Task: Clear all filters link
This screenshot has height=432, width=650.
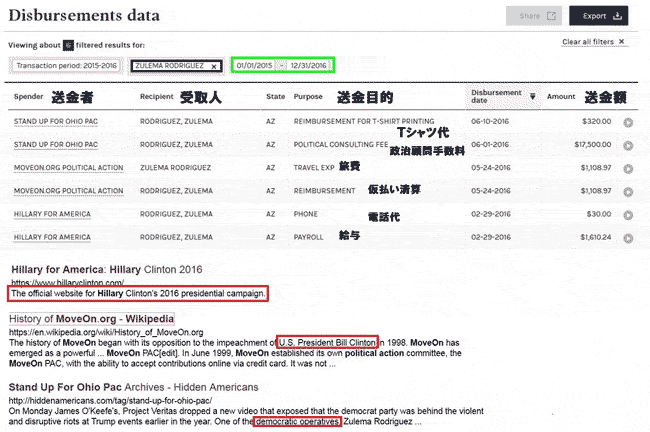Action: [594, 42]
